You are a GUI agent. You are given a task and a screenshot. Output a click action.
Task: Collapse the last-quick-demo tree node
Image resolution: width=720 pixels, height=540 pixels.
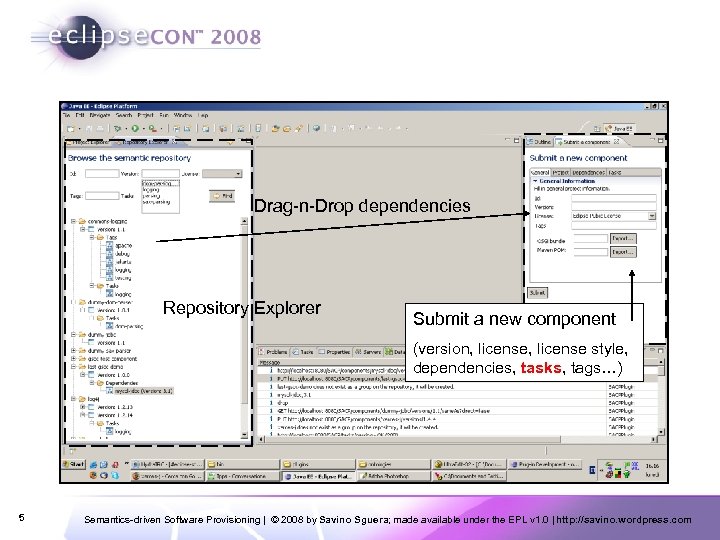click(73, 367)
